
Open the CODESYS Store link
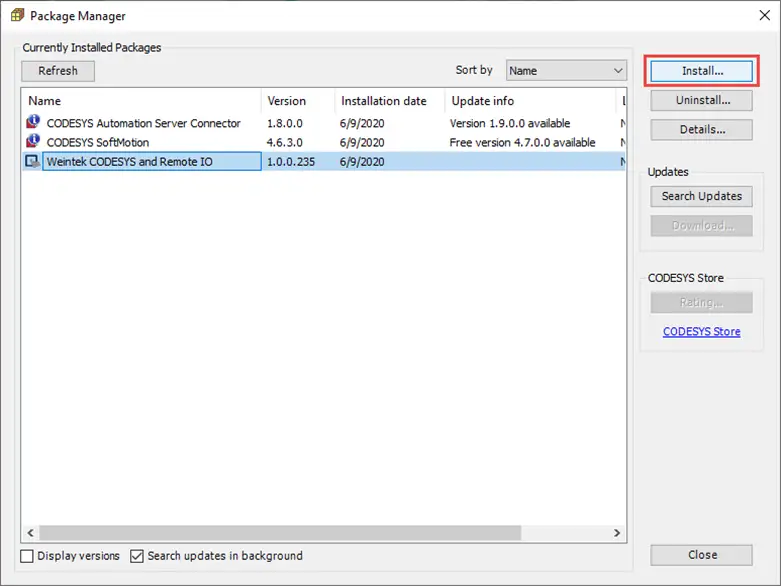click(701, 332)
